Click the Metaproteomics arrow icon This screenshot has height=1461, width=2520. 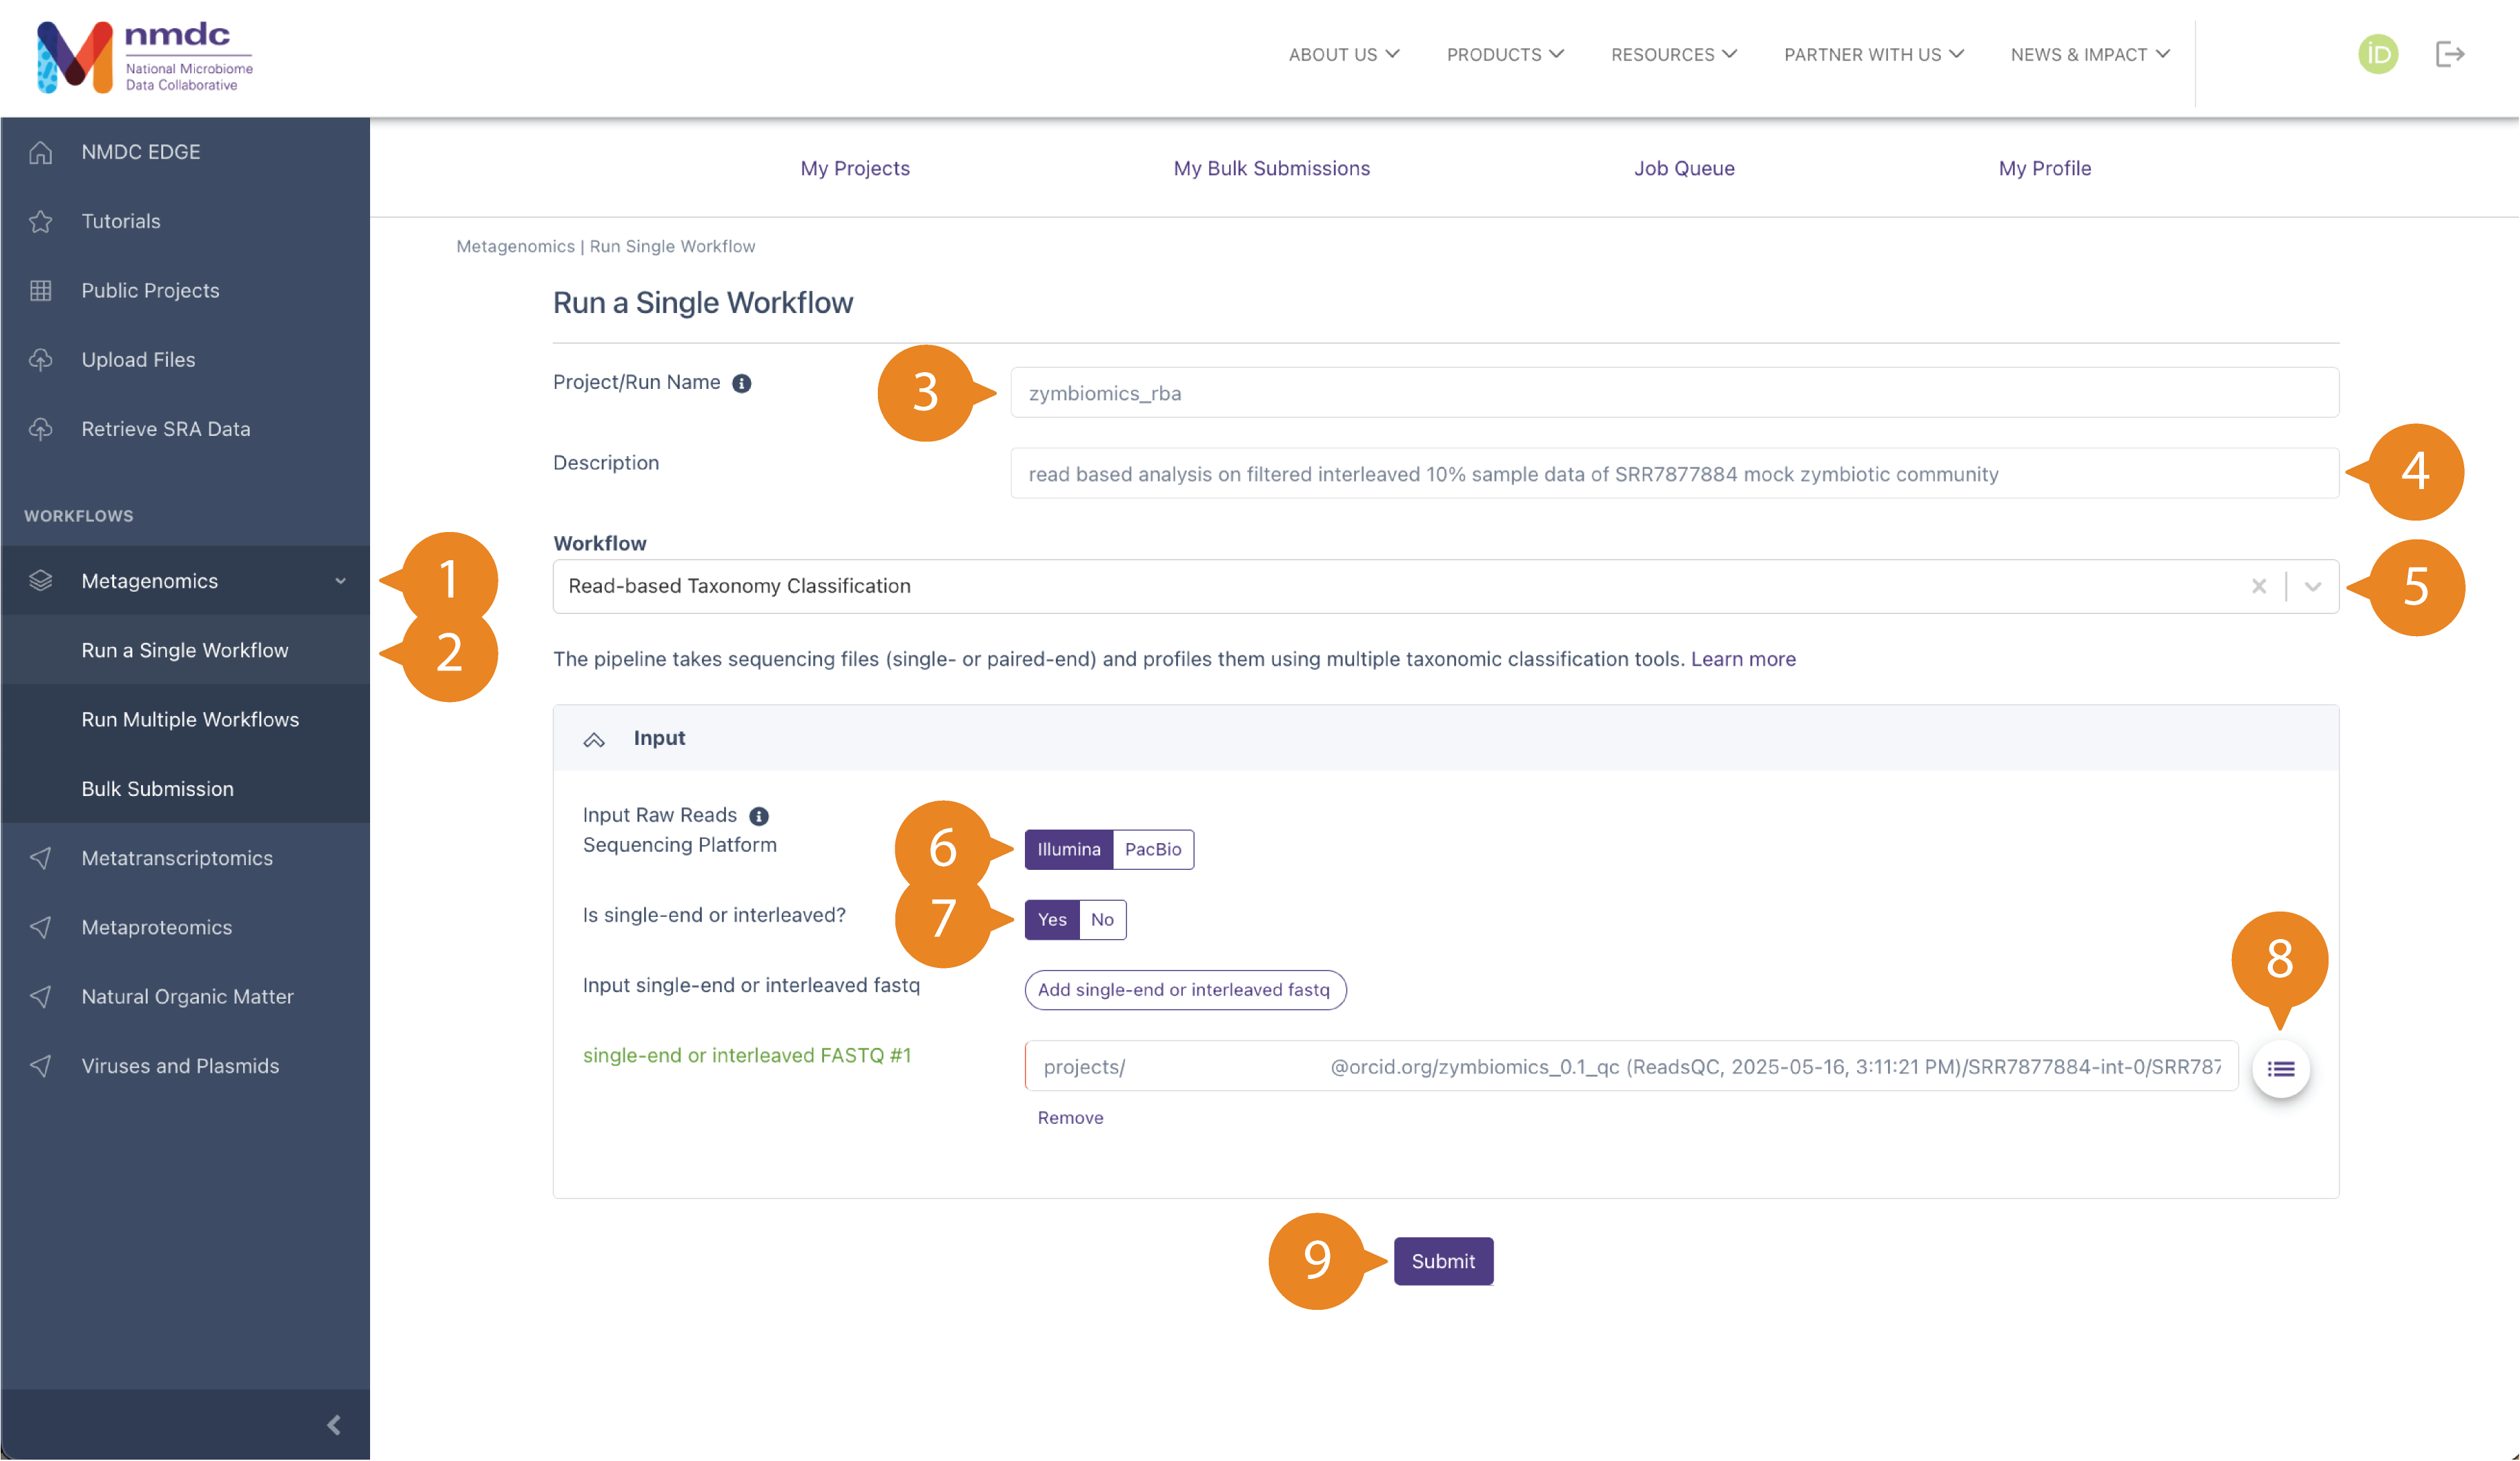pos(40,927)
